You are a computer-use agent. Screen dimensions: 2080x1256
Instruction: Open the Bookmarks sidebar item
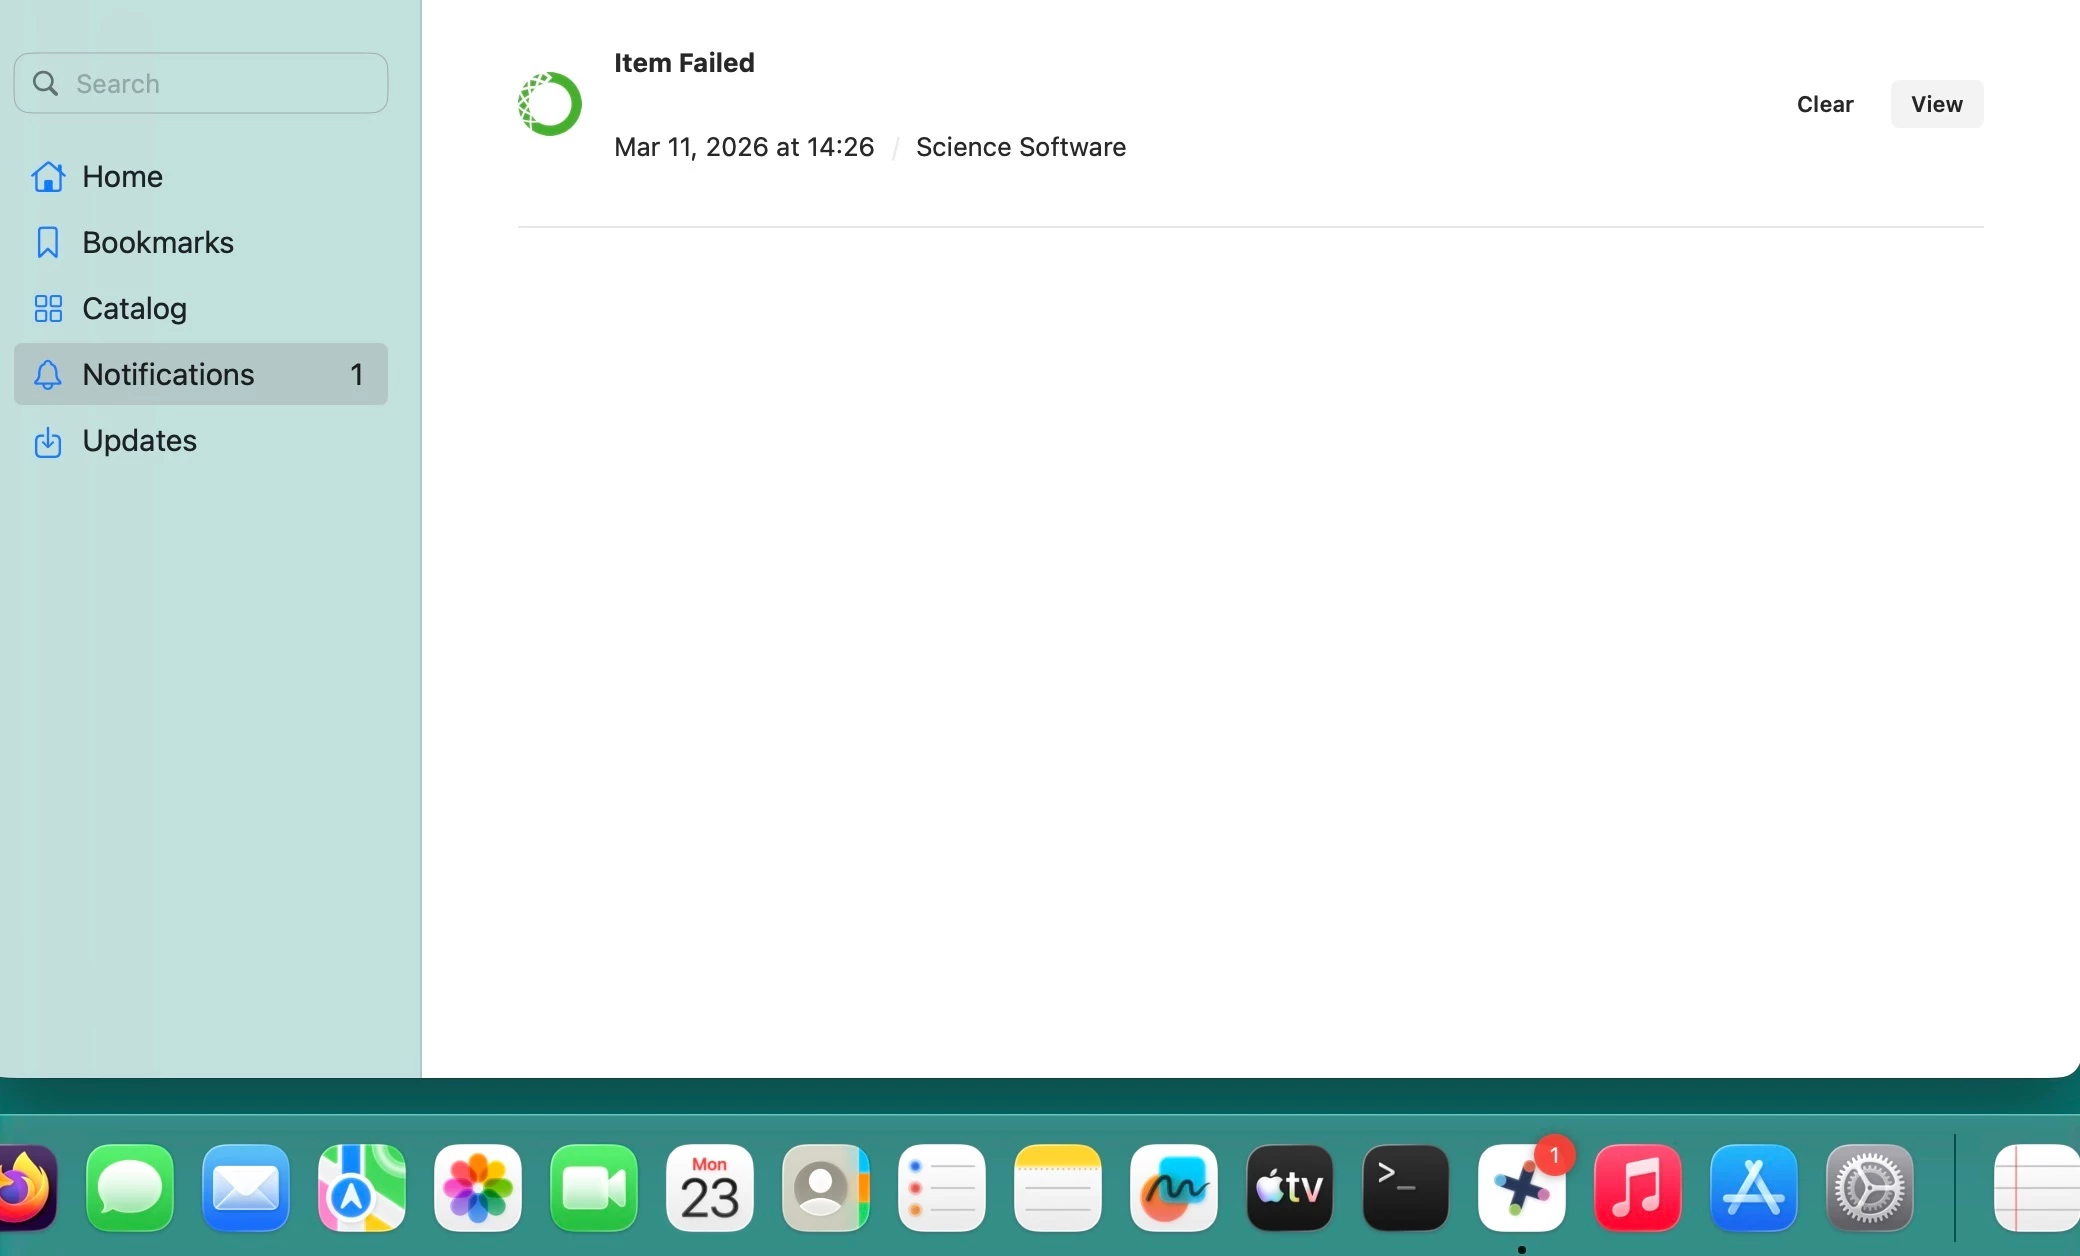157,243
